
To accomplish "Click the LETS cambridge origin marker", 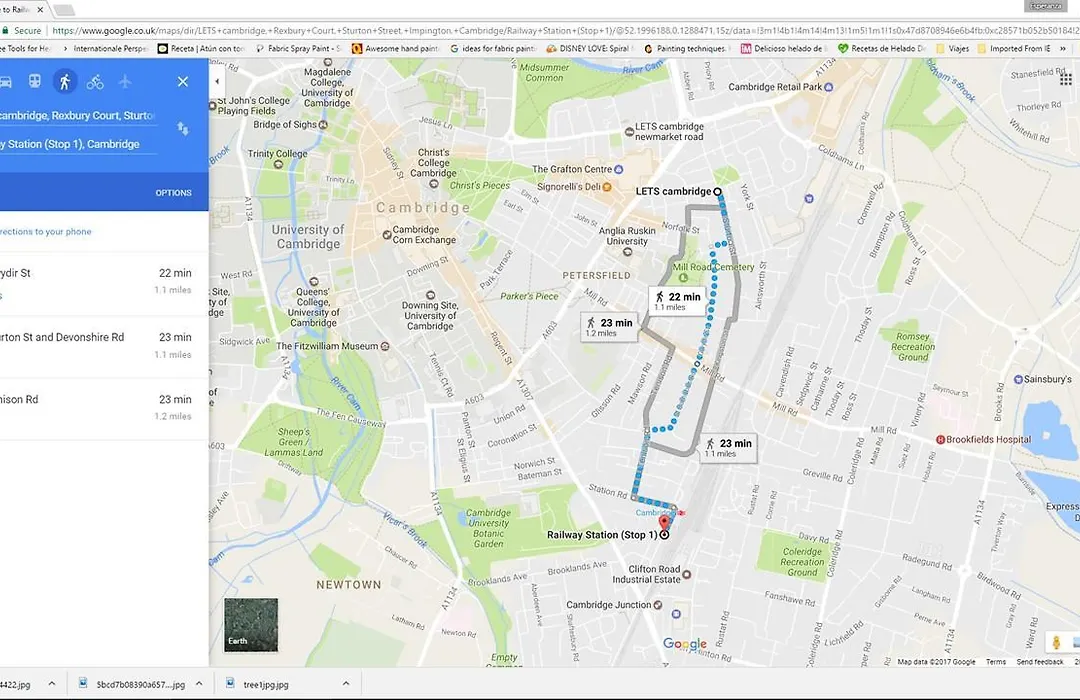I will point(717,192).
